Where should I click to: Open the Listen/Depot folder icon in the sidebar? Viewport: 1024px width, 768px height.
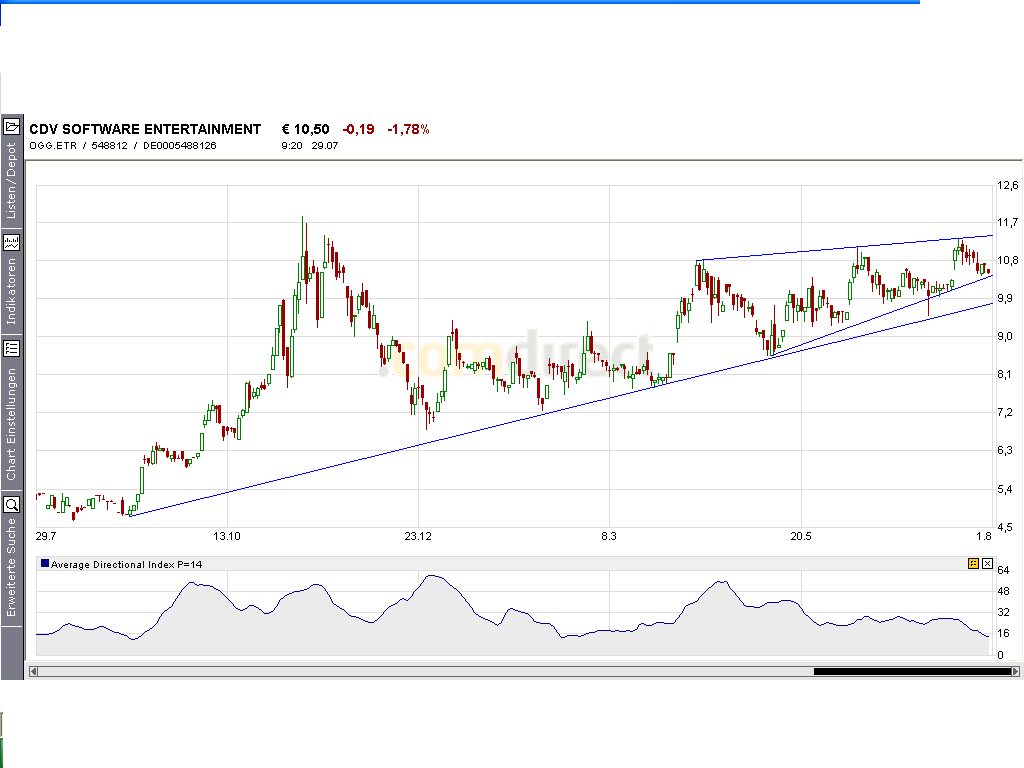tap(13, 125)
